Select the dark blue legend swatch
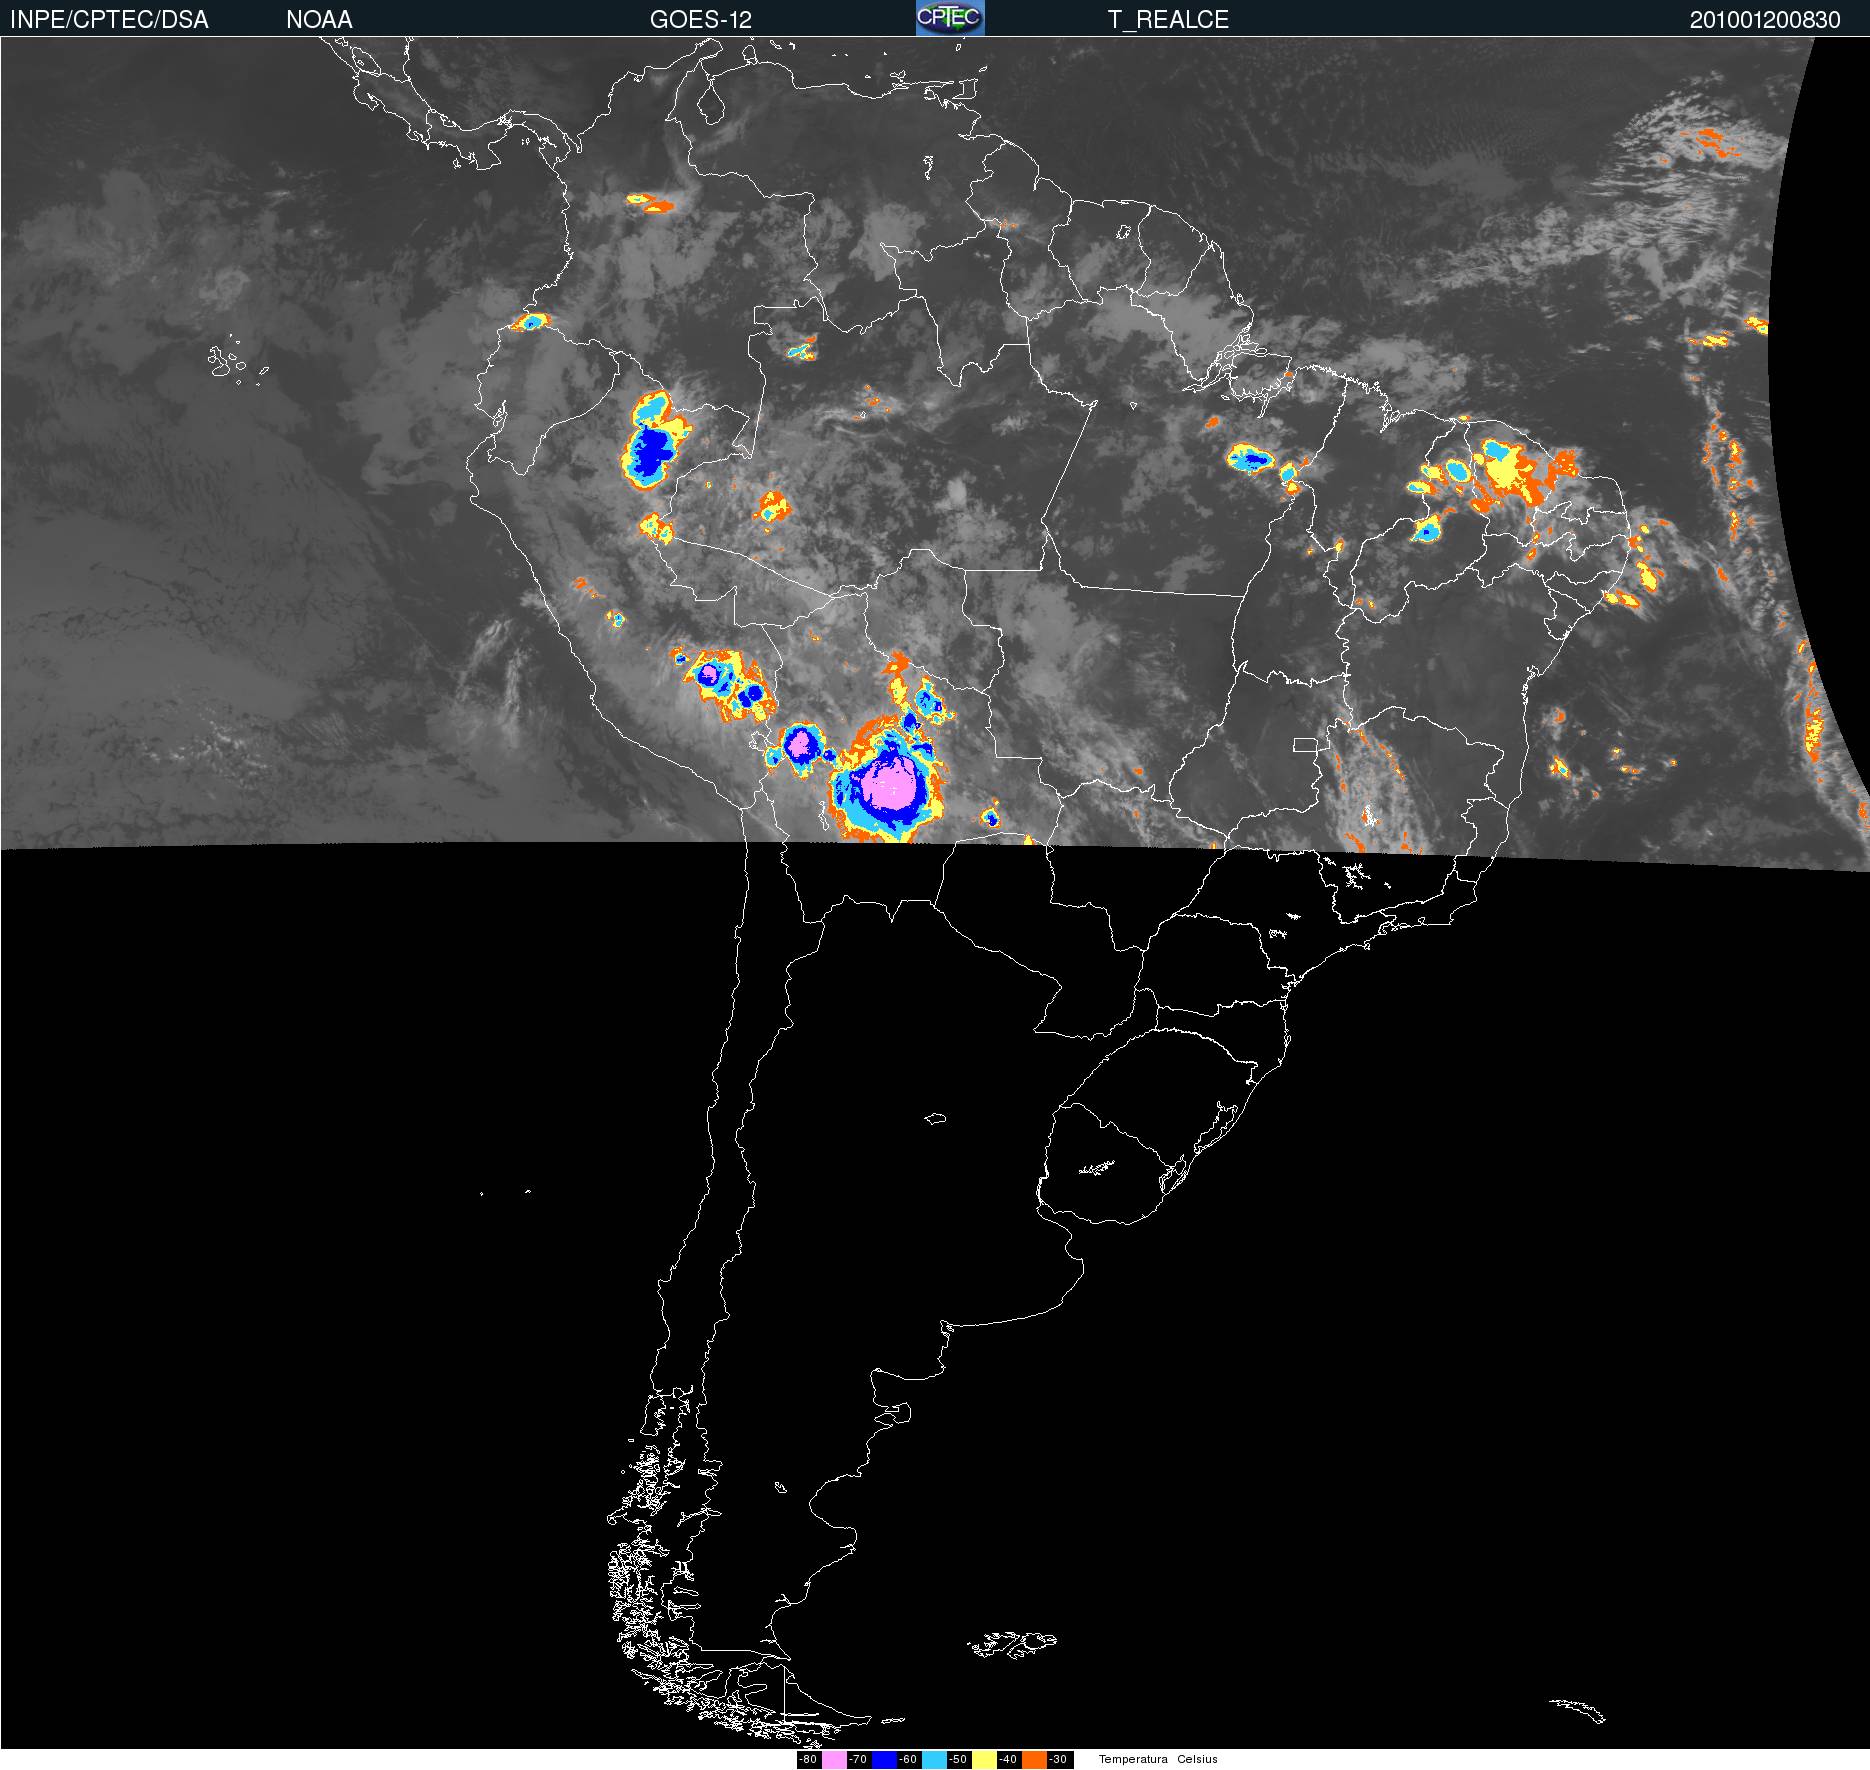The height and width of the screenshot is (1770, 1870). (884, 1760)
